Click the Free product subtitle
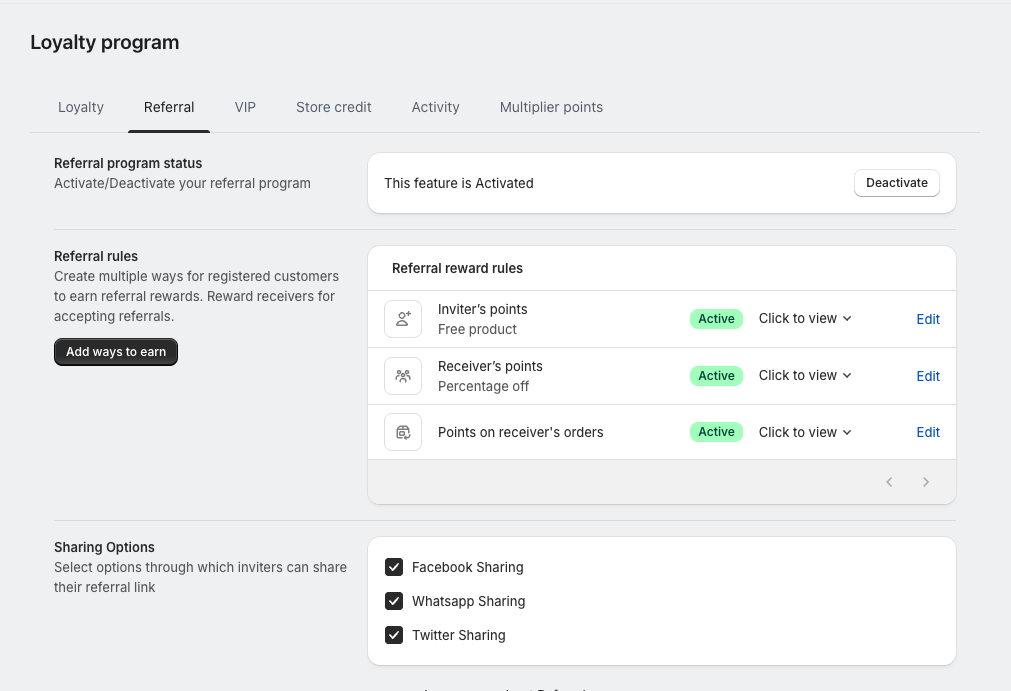 (477, 329)
